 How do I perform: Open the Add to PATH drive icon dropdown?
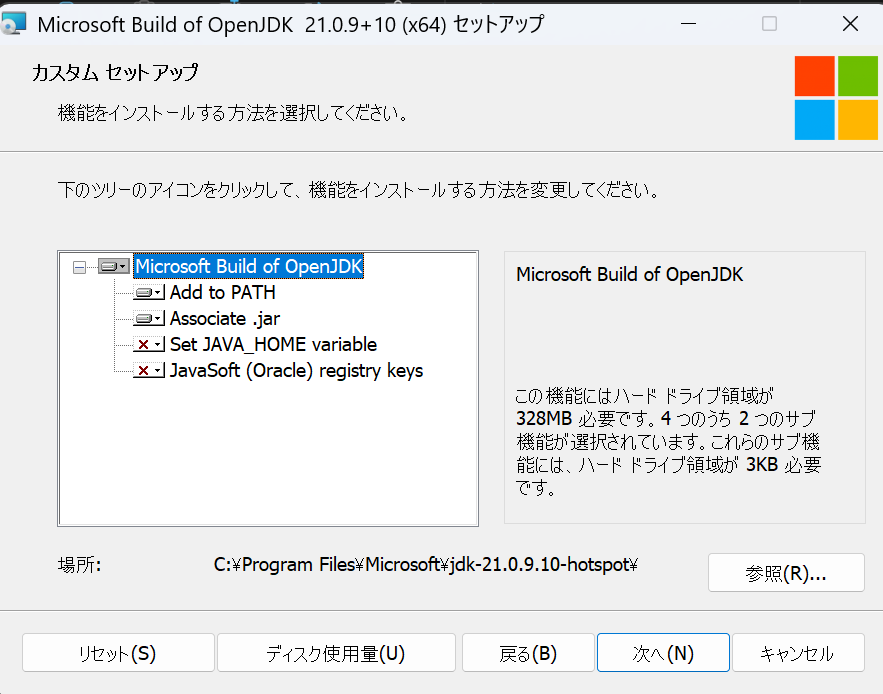(149, 293)
